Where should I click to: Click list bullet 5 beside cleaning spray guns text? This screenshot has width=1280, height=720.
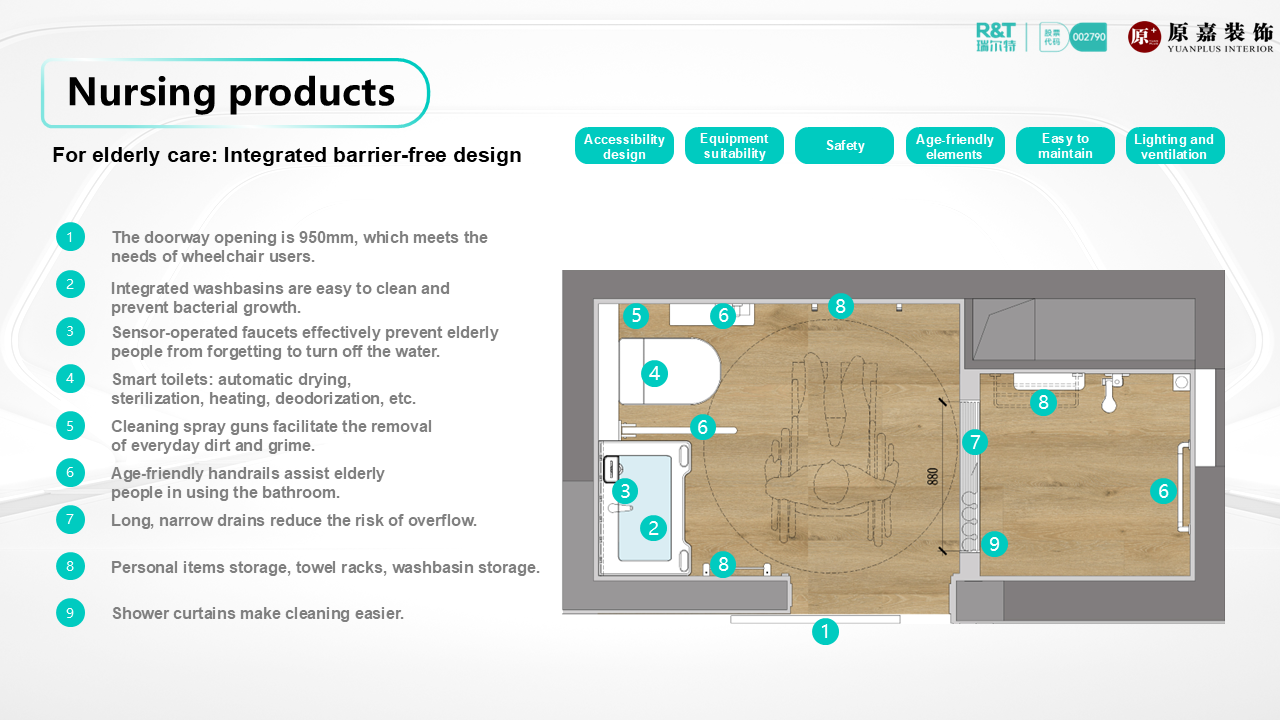point(70,426)
